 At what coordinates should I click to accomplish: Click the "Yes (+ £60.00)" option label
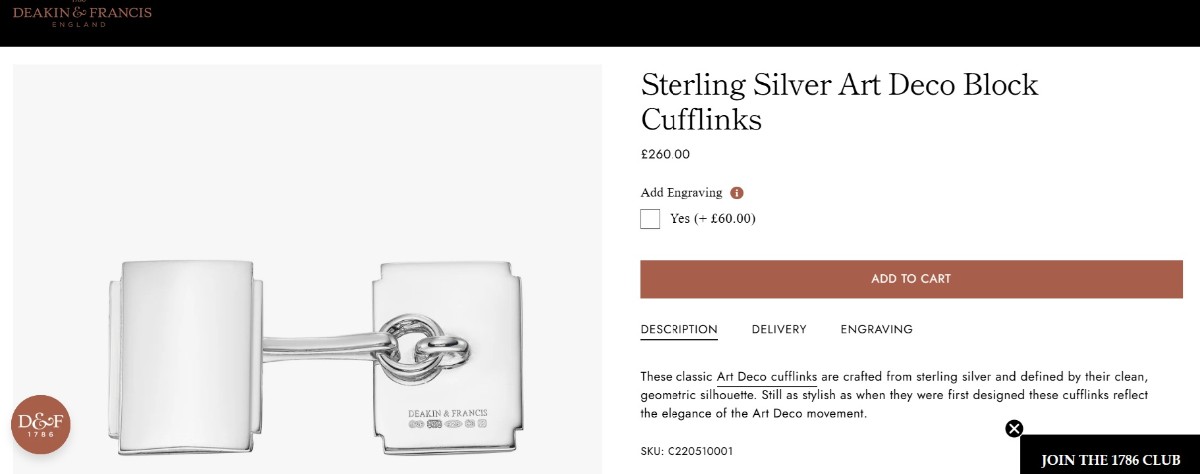coord(712,219)
